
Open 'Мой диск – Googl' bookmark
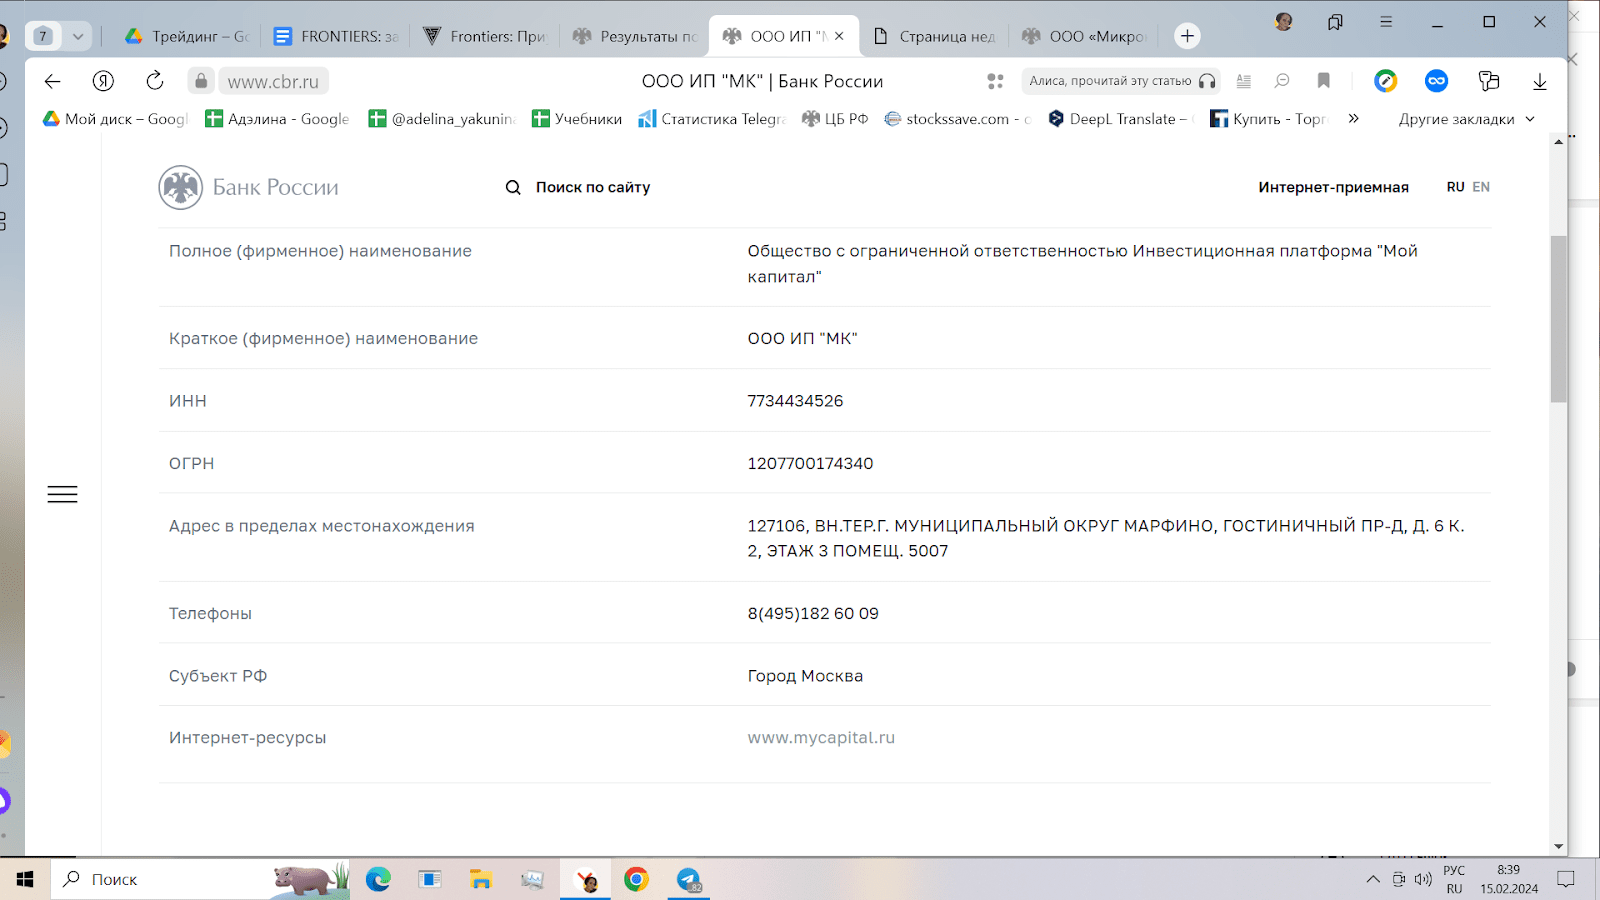pos(115,119)
